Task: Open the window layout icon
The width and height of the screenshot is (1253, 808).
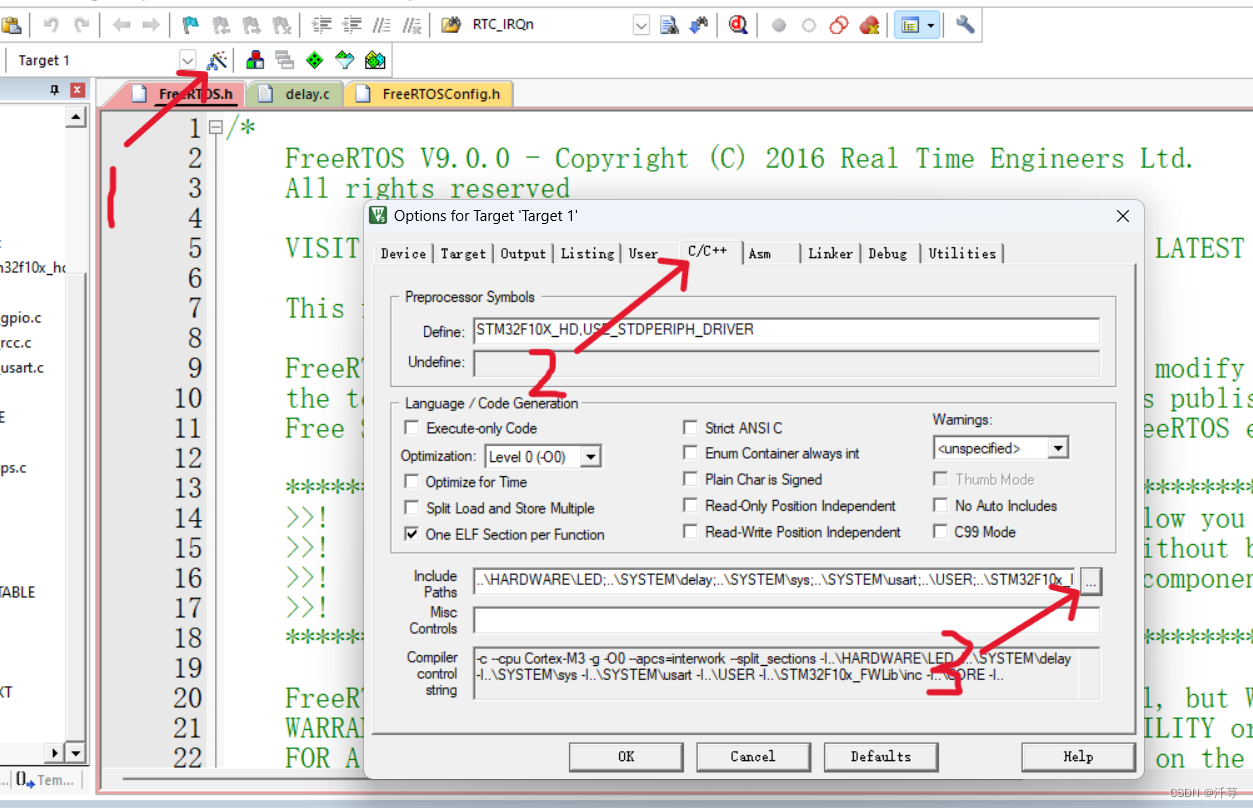Action: click(909, 25)
